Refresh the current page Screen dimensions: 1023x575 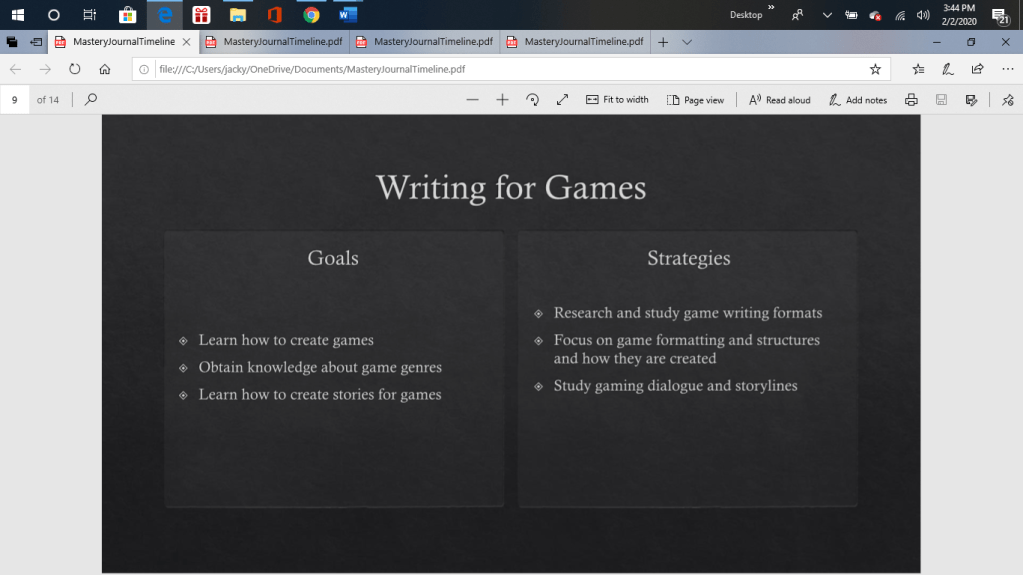point(74,69)
